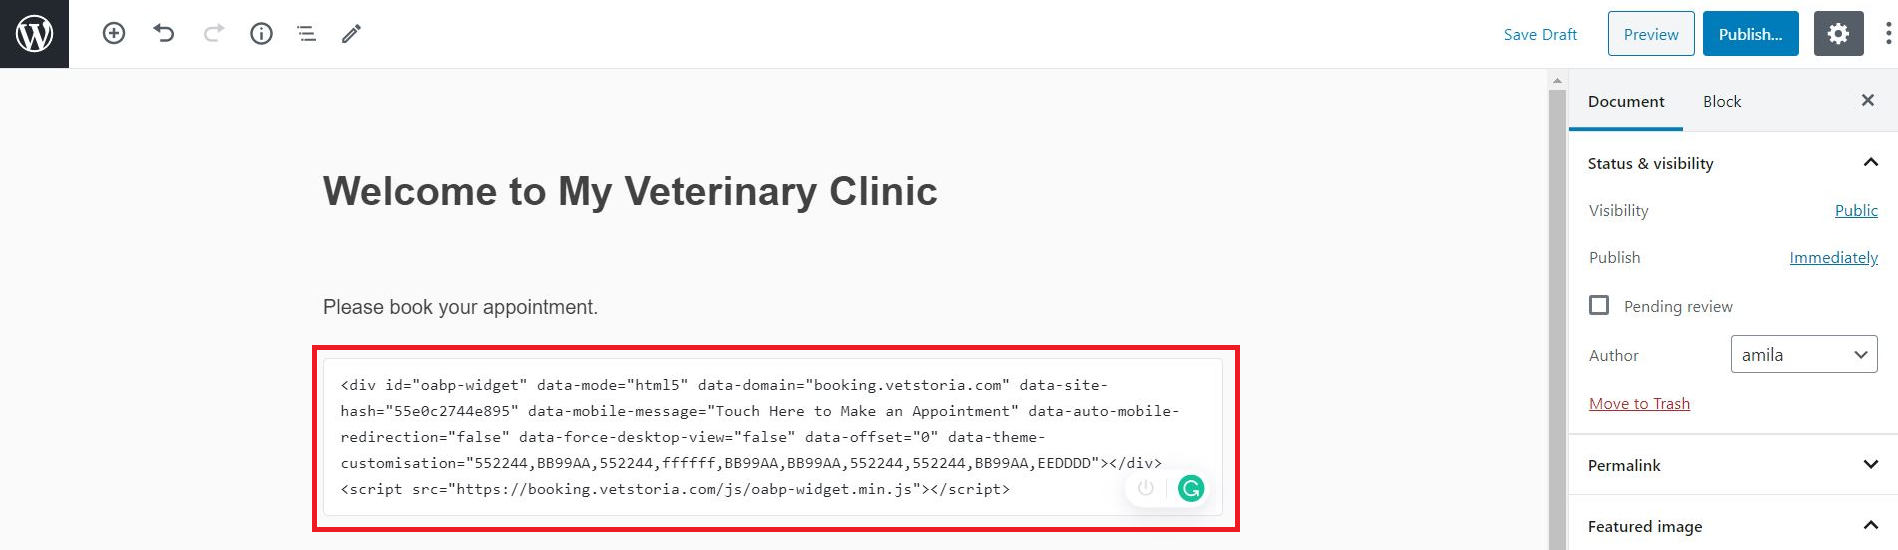
Task: Check the Pending review checkbox
Action: 1599,305
